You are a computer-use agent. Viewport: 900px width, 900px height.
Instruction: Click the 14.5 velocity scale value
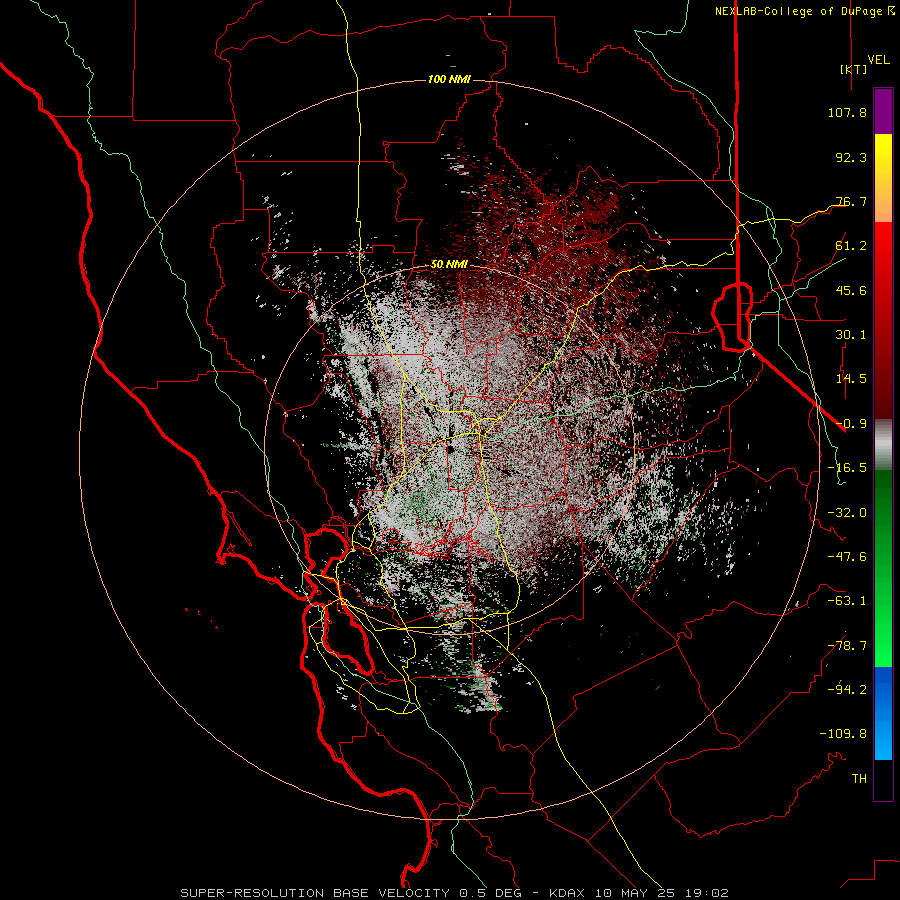[851, 379]
